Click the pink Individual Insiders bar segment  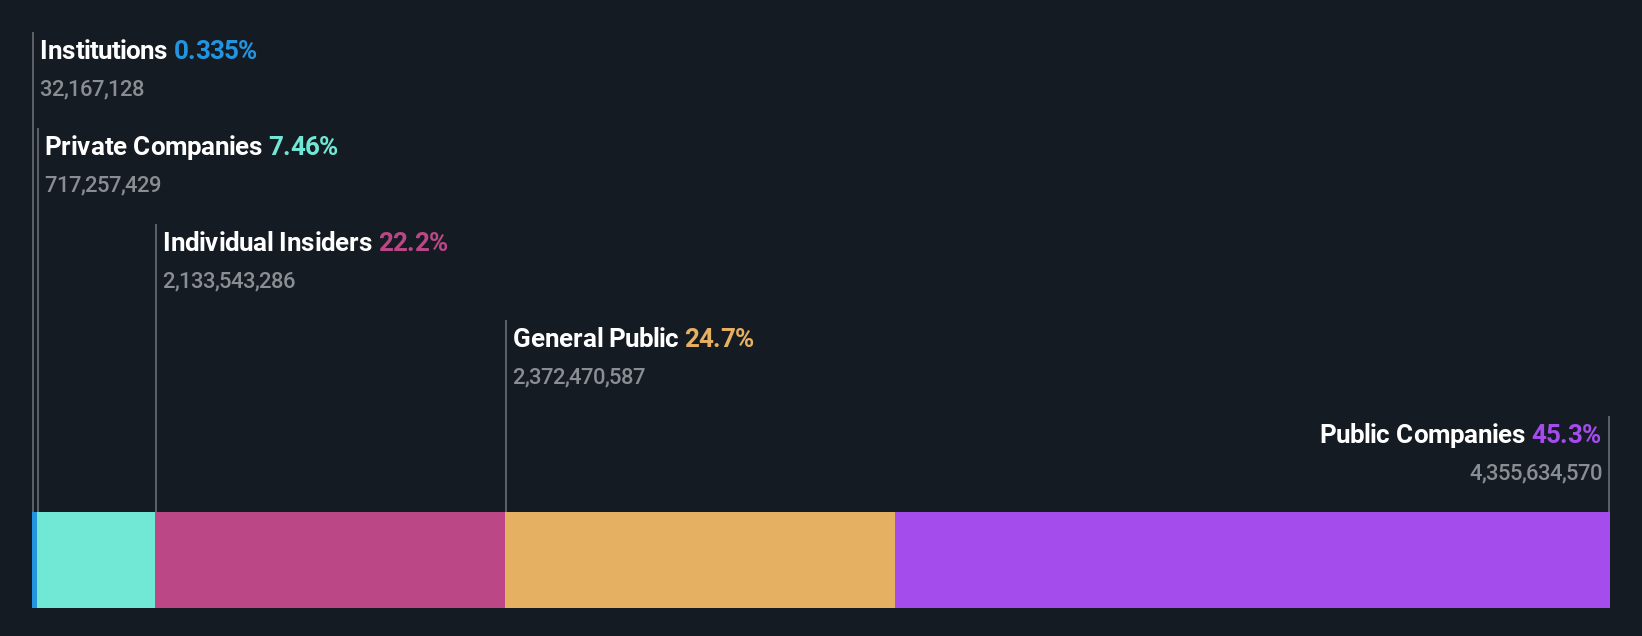[x=330, y=560]
